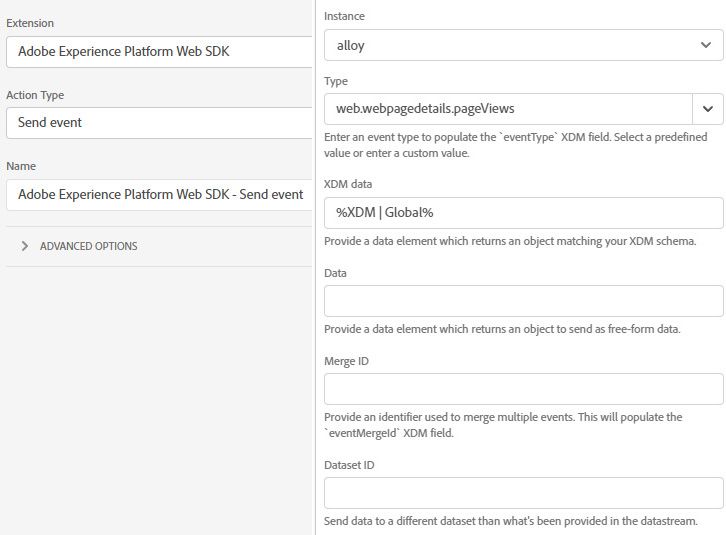The width and height of the screenshot is (726, 535).
Task: Open the Instance dropdown showing alloy
Action: coord(524,45)
